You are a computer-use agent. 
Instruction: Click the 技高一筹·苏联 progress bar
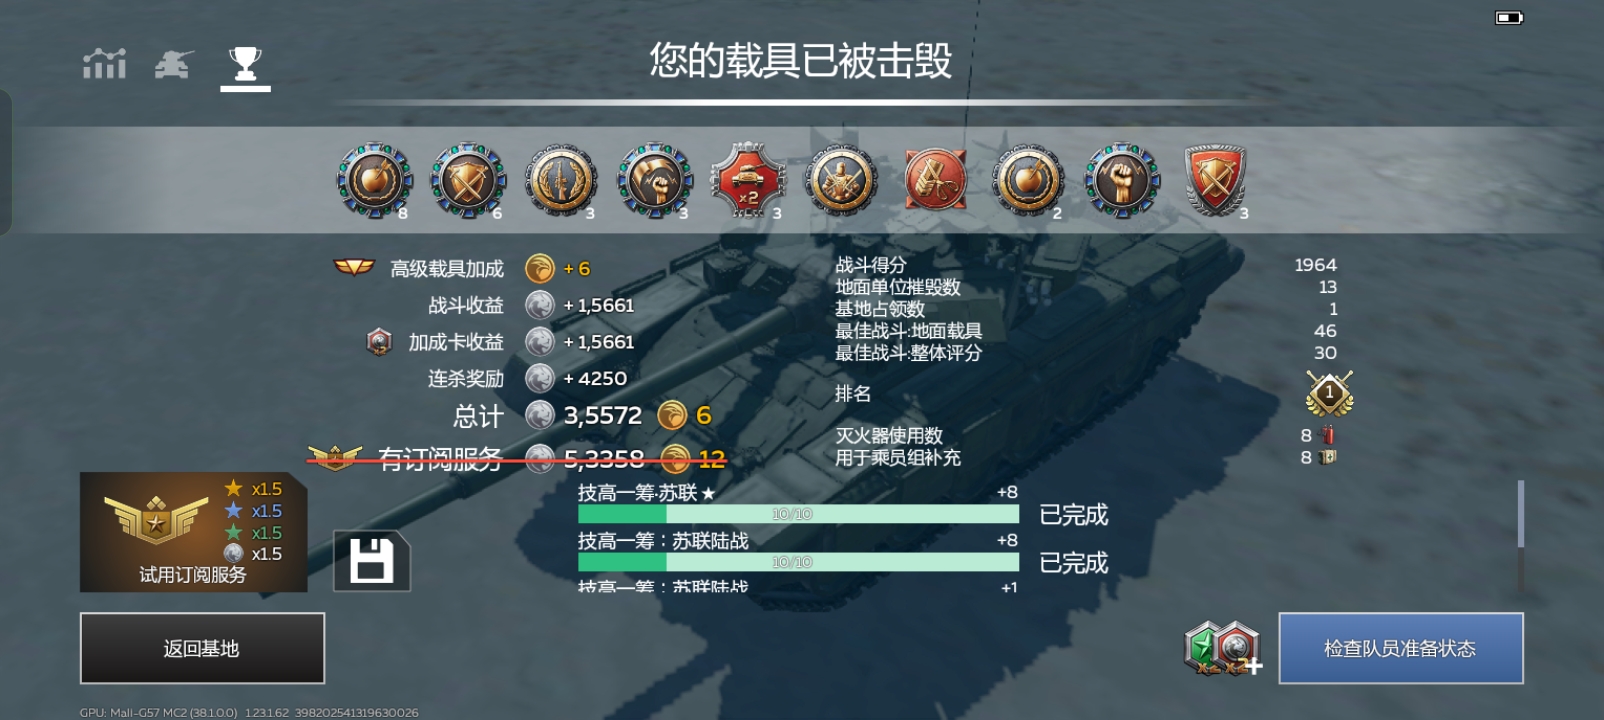(x=798, y=514)
